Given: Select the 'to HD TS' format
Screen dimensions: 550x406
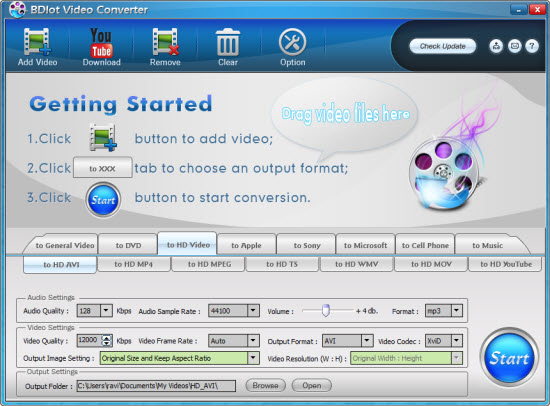Looking at the screenshot, I should pyautogui.click(x=282, y=264).
